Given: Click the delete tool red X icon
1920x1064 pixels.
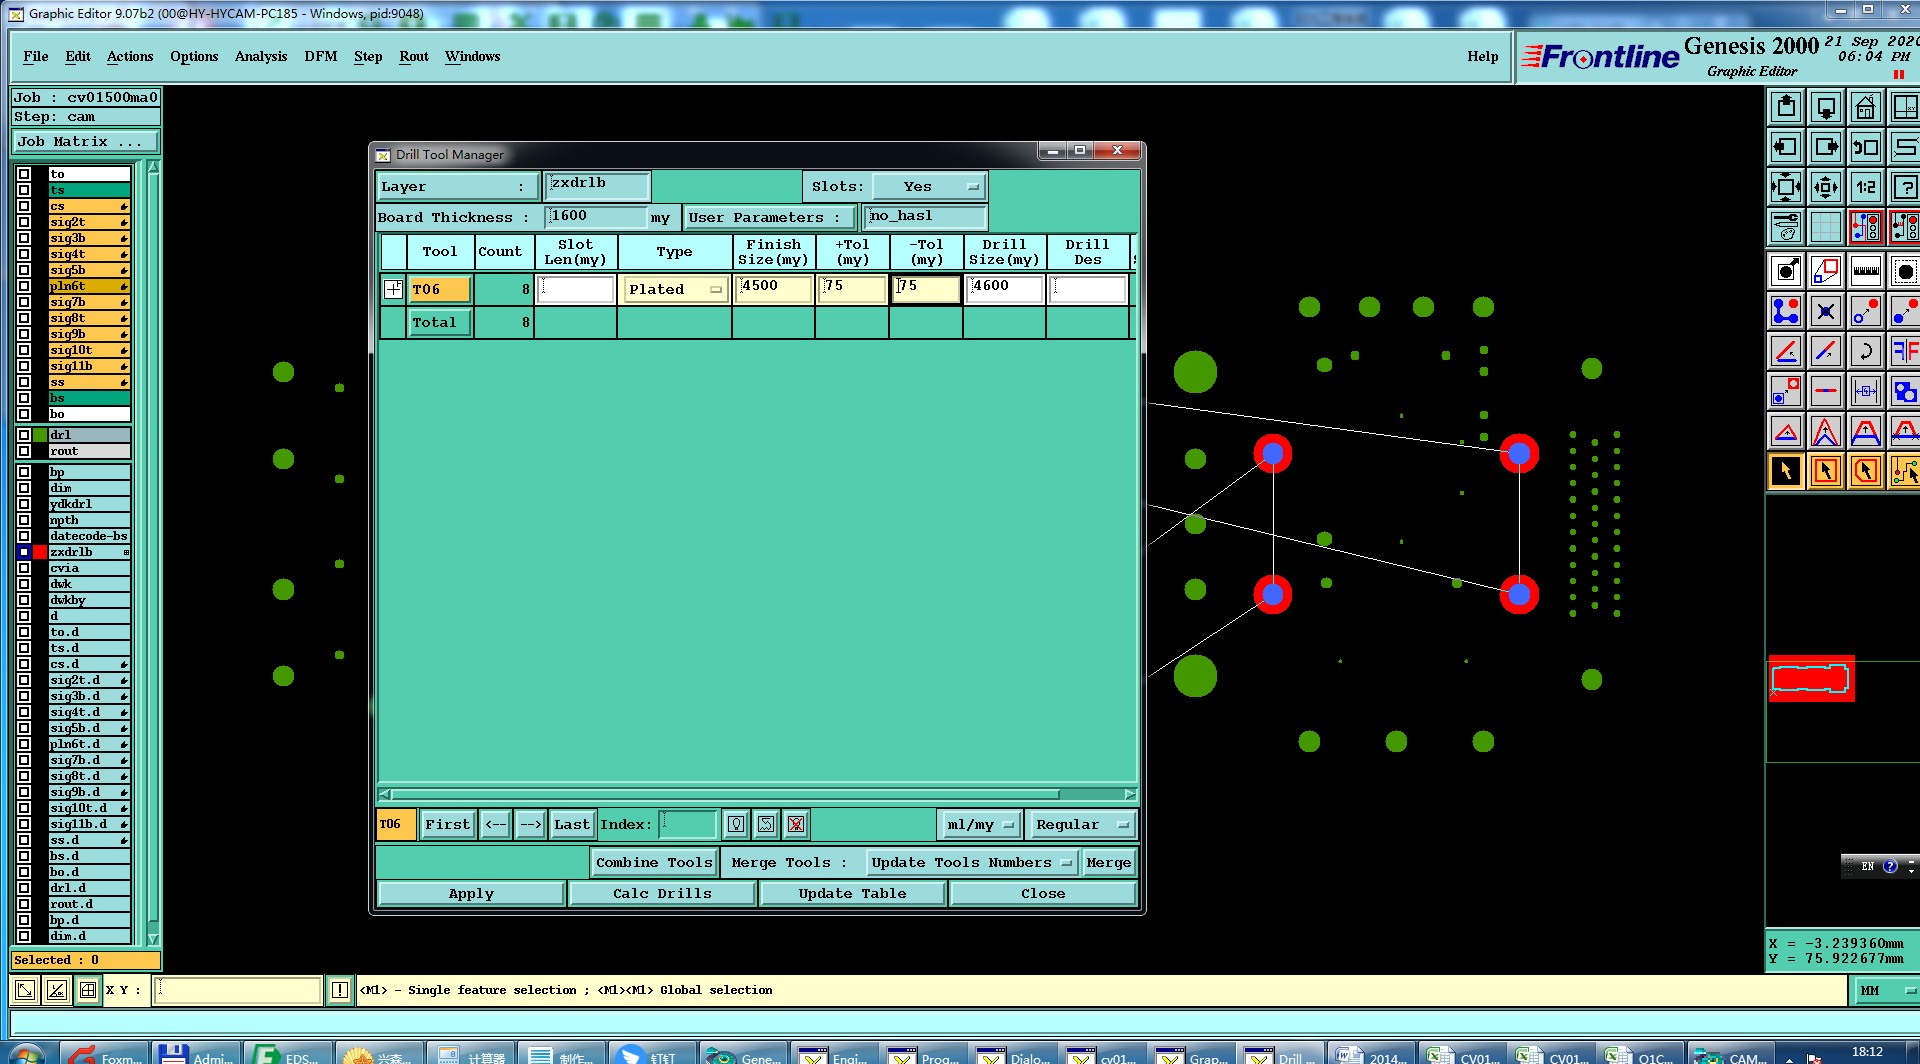Looking at the screenshot, I should pos(796,824).
